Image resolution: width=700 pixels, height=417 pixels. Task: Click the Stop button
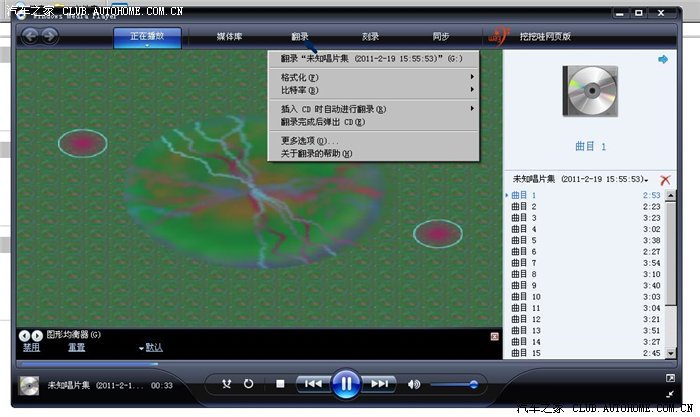point(280,384)
